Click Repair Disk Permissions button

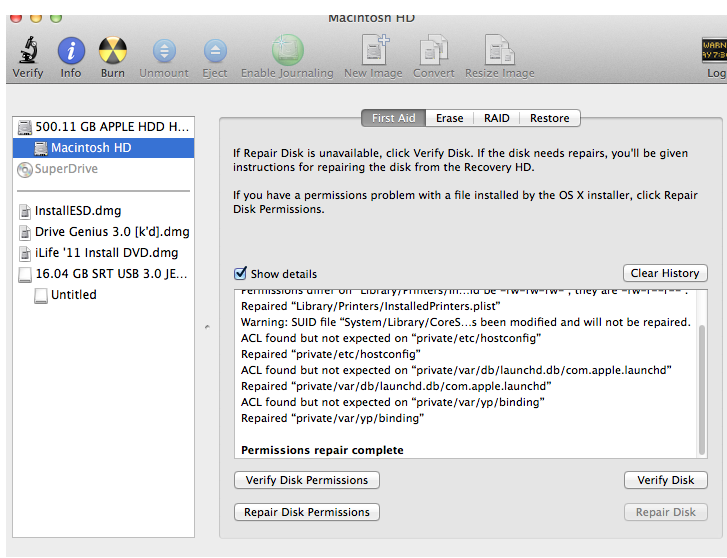[307, 512]
